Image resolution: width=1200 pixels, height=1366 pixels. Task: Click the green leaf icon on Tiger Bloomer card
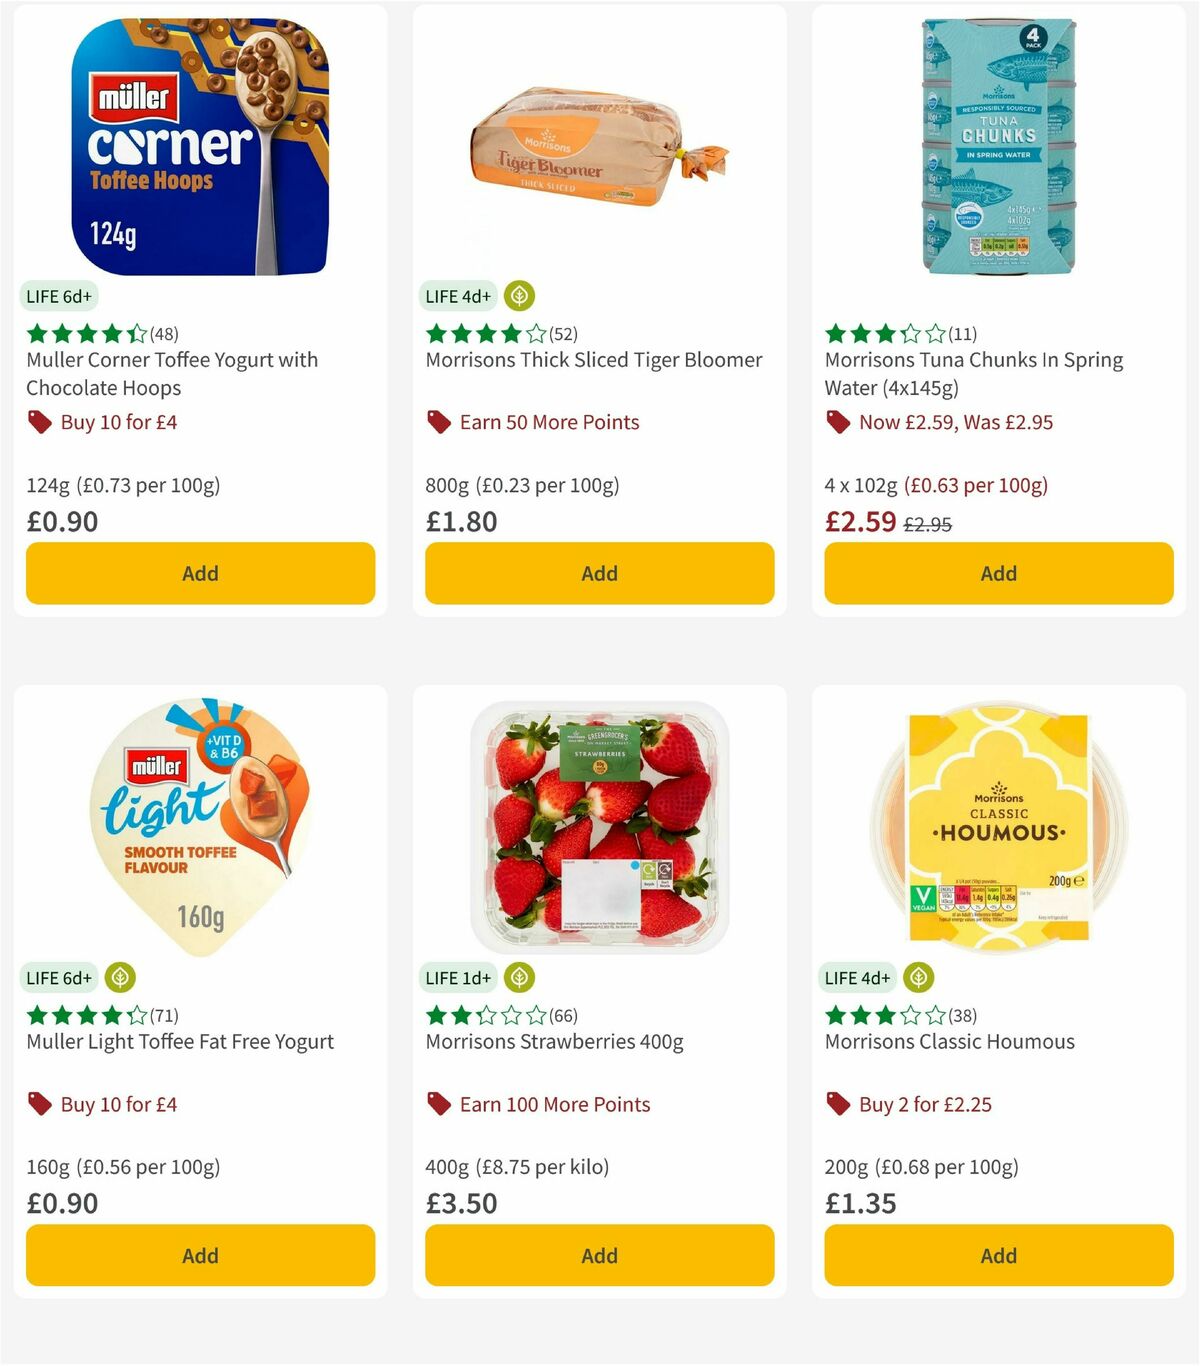pos(518,296)
